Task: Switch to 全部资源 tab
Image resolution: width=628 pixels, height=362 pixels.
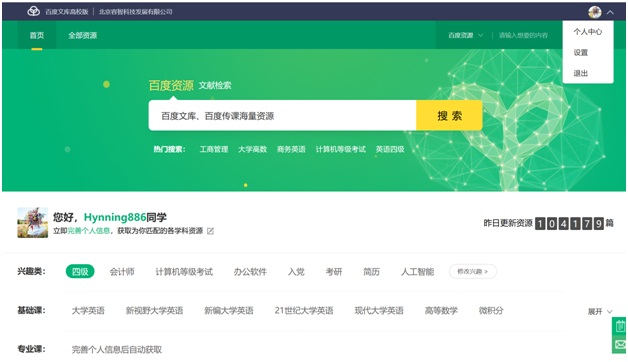Action: (x=83, y=35)
